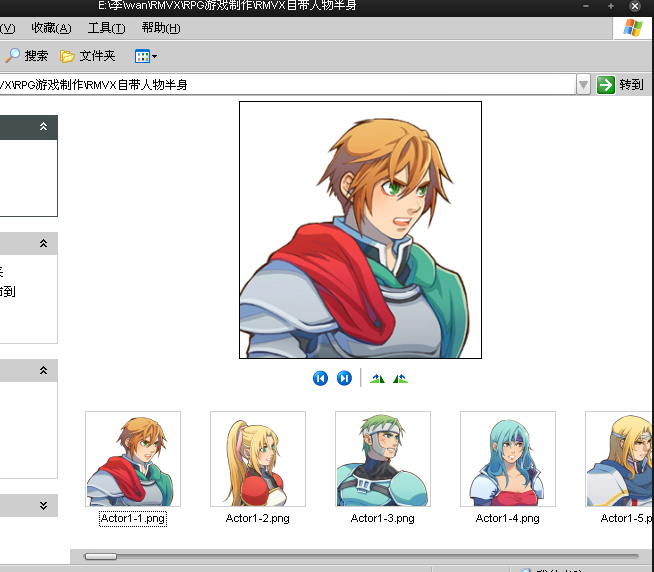Select the Actor1-4.png thumbnail
Viewport: 654px width, 572px height.
[508, 459]
